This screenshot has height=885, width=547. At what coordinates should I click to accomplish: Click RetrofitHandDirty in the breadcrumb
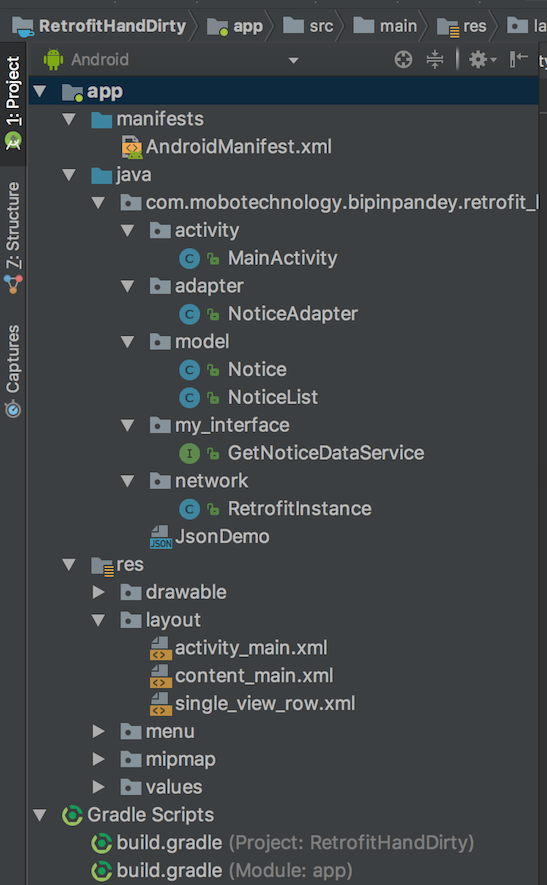99,26
